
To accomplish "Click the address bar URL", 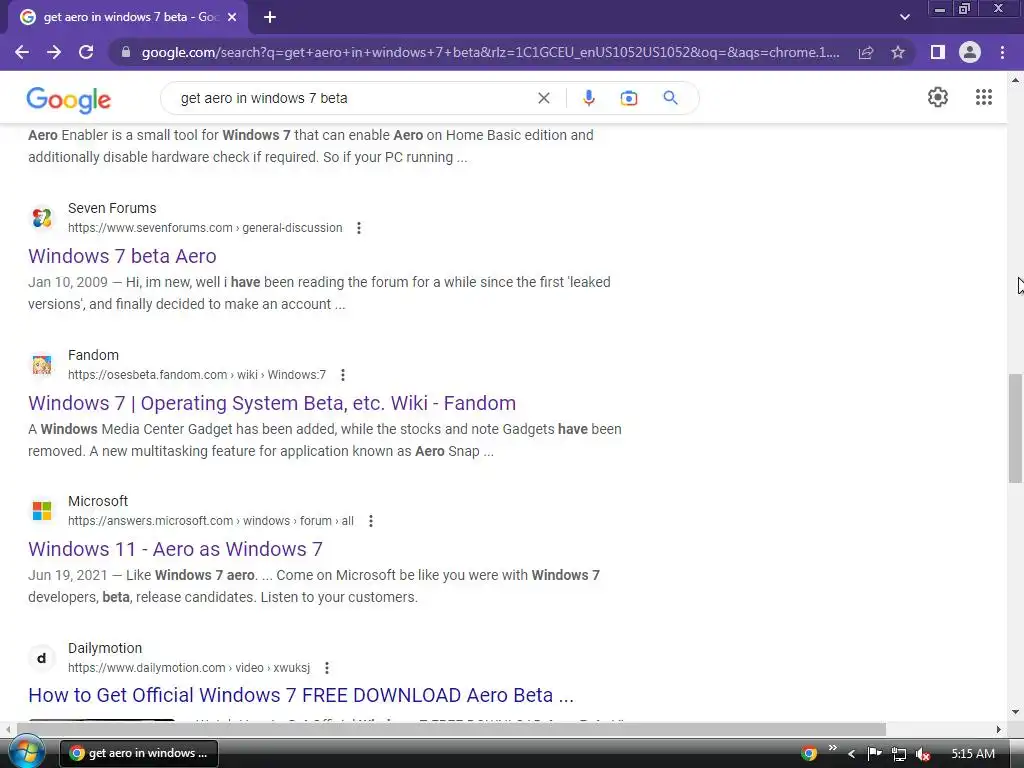I will click(x=490, y=52).
